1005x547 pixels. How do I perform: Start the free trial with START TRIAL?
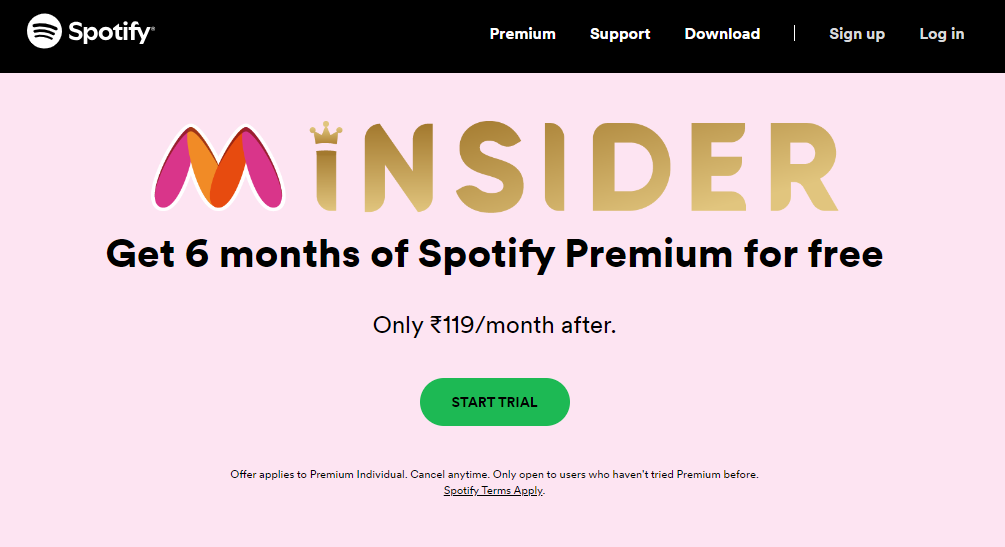(495, 402)
